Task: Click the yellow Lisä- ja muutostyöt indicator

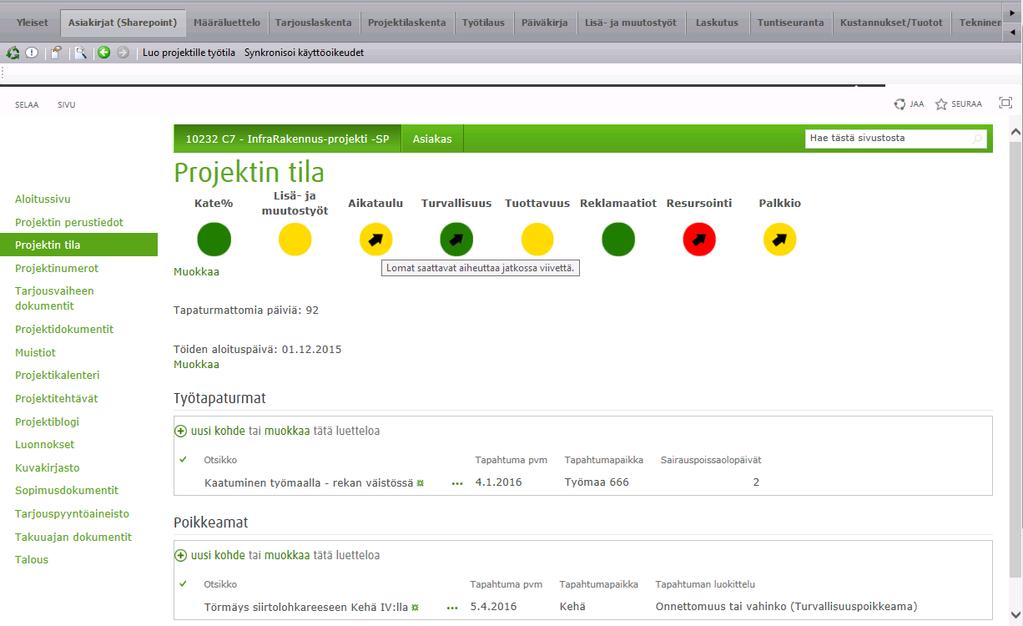Action: tap(295, 240)
